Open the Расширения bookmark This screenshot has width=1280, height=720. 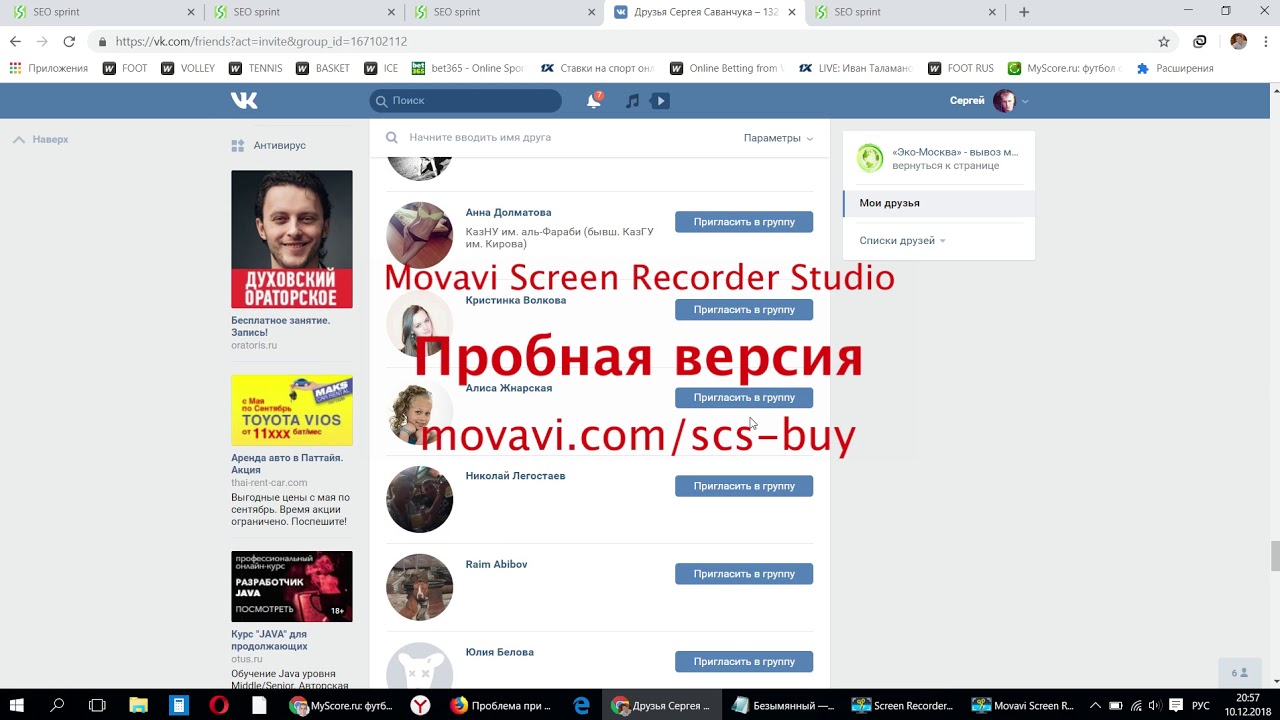1175,68
